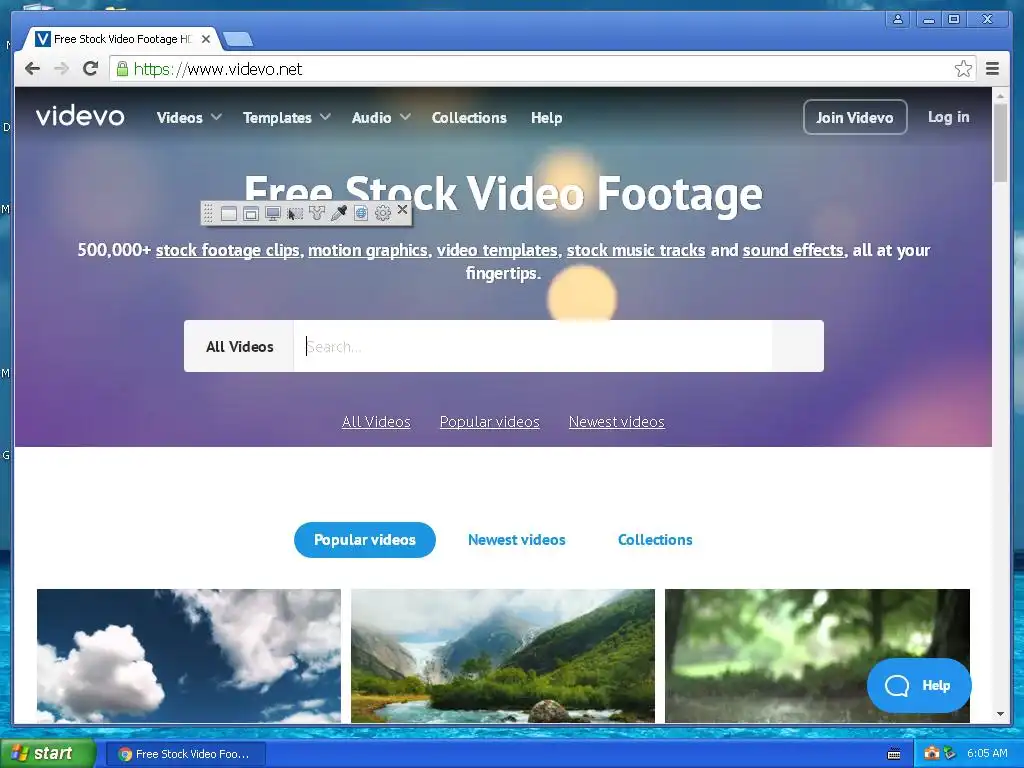Open the Help chat bubble
Screen dimensions: 1024x768
tap(919, 685)
